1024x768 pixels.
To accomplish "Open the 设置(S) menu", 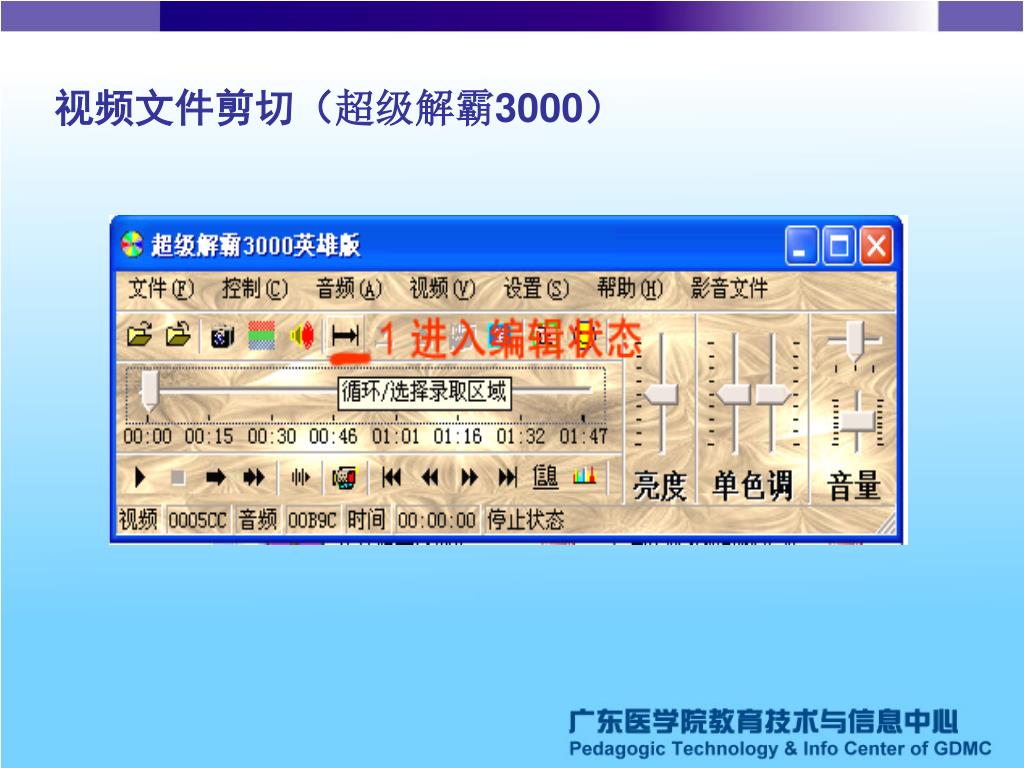I will click(536, 288).
